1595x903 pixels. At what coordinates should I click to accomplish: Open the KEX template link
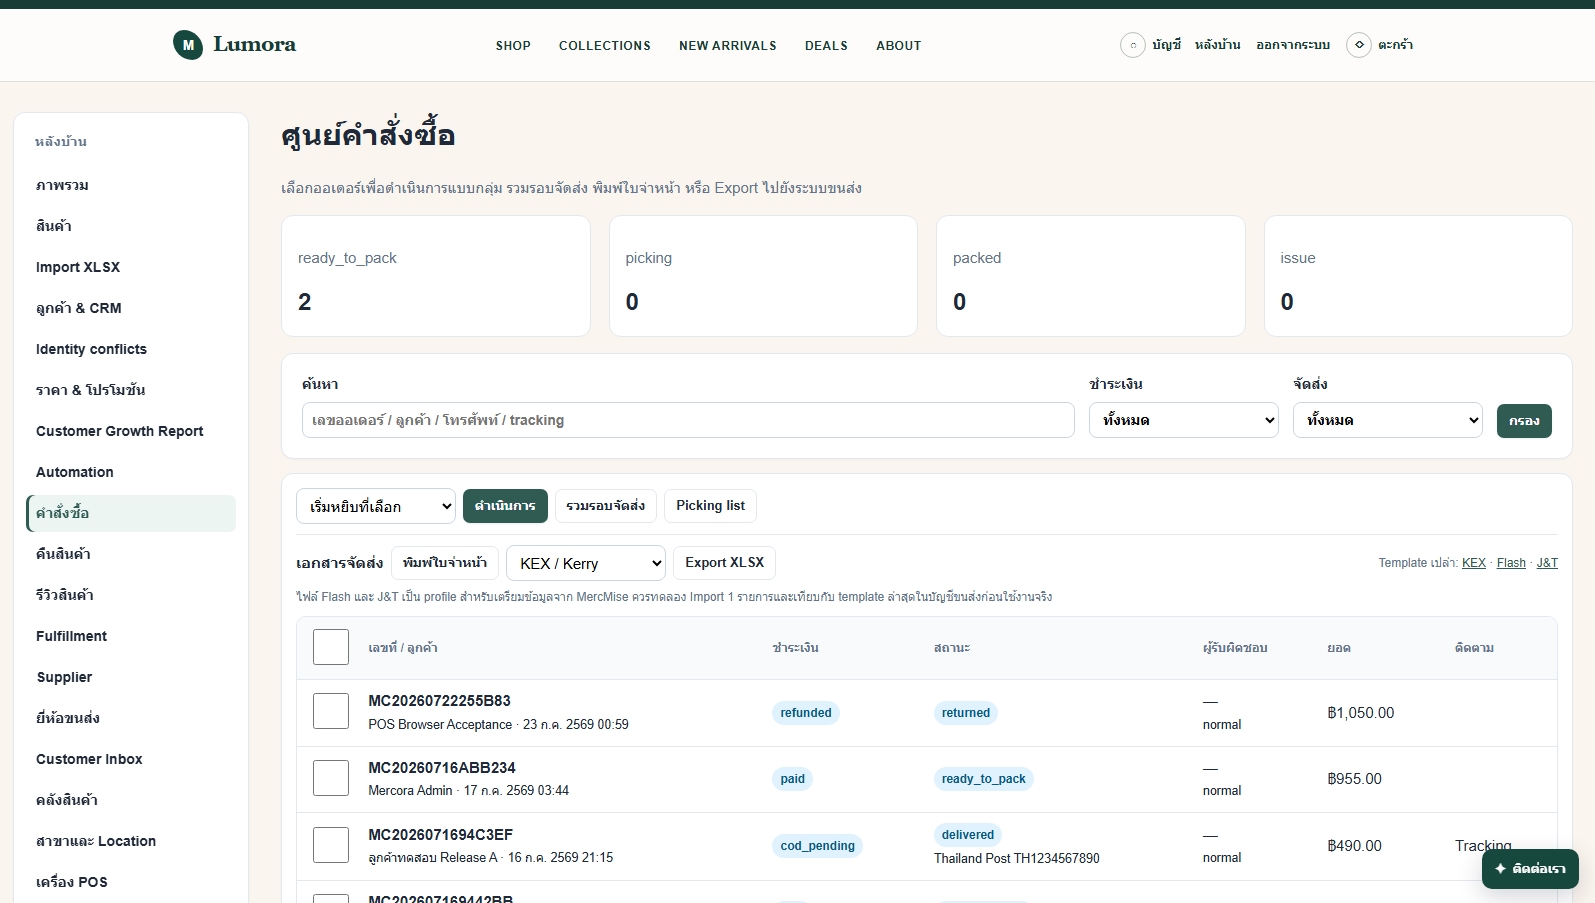(1474, 563)
